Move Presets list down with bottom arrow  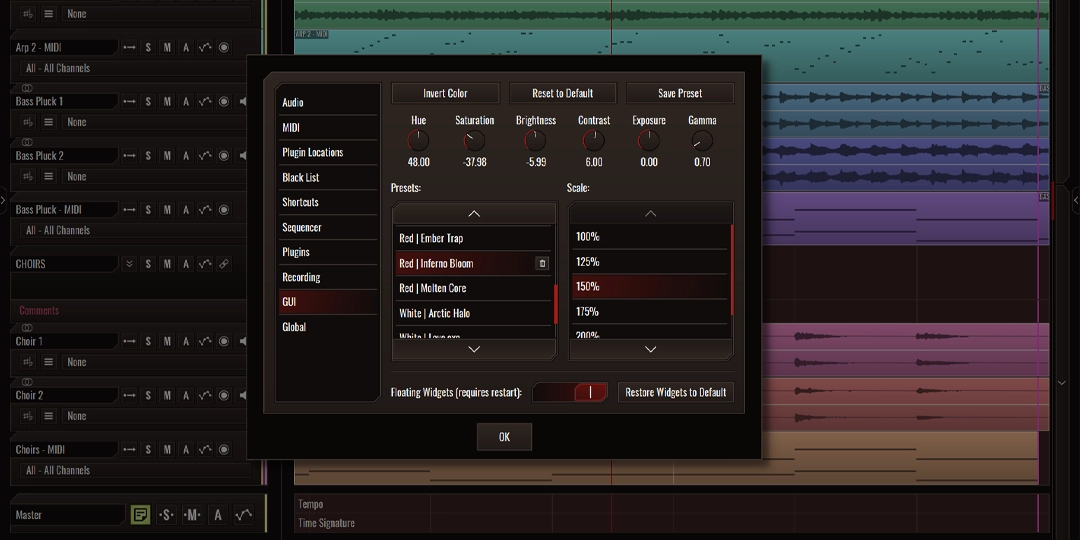pos(474,349)
